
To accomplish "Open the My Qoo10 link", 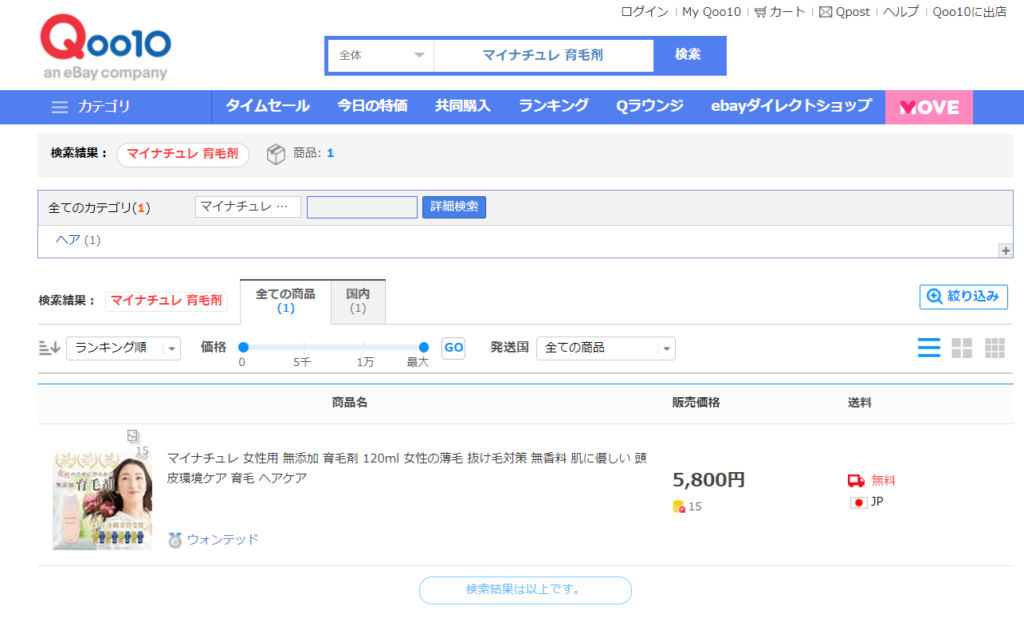I will click(x=711, y=12).
